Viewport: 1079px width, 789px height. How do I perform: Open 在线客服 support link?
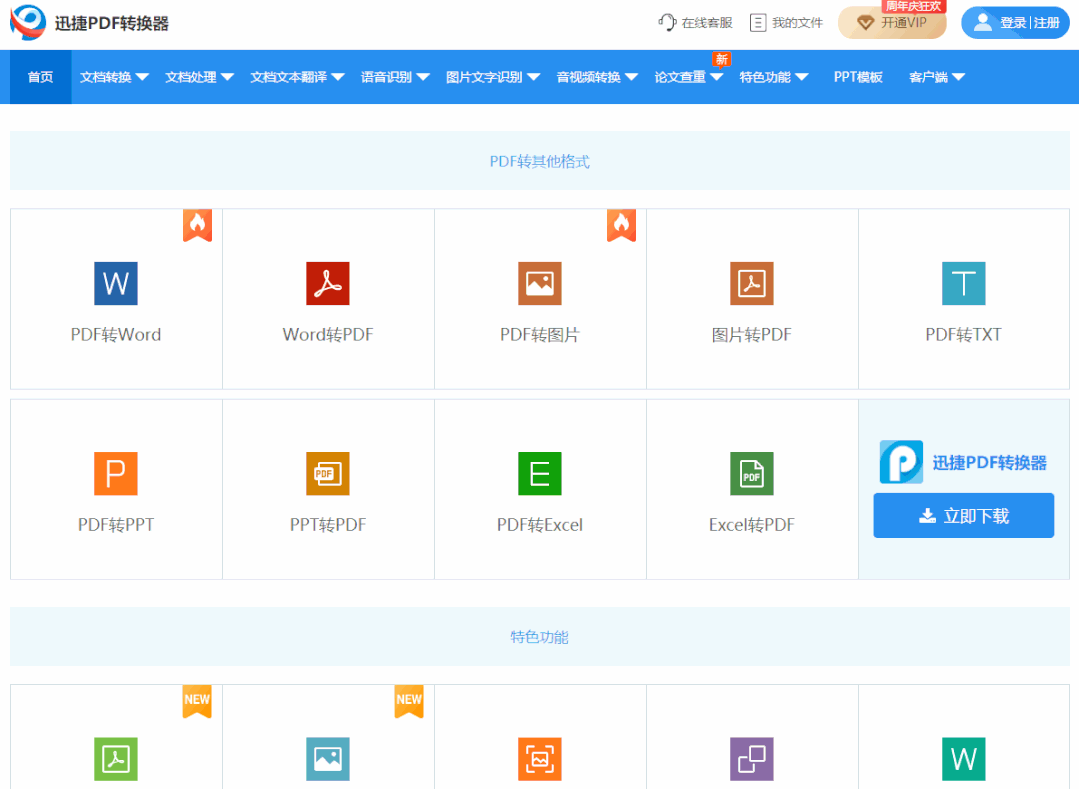707,23
